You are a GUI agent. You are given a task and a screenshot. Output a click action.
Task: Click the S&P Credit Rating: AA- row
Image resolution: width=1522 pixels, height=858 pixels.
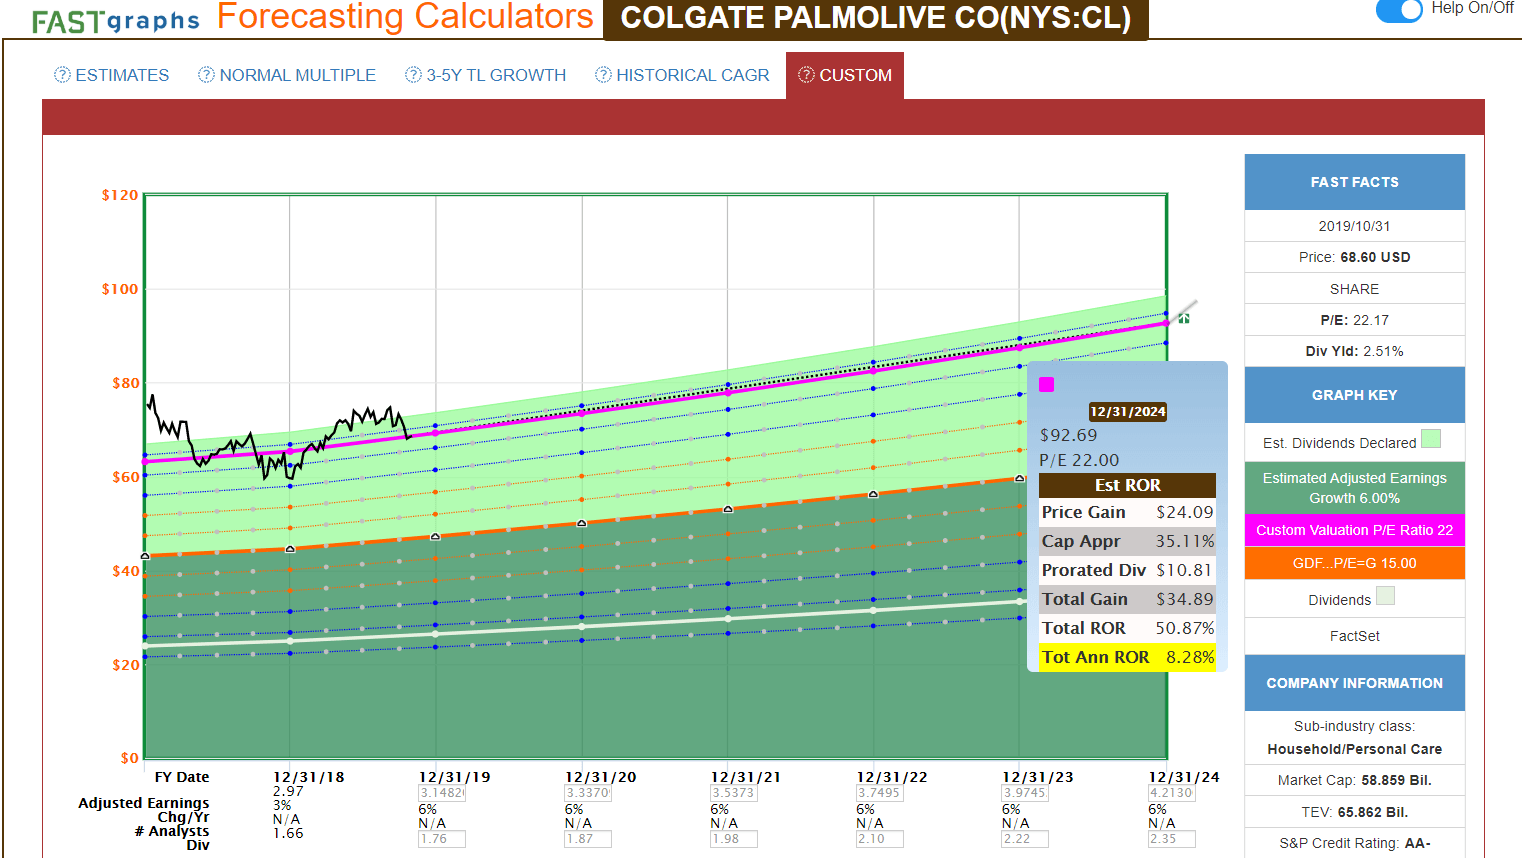pyautogui.click(x=1355, y=843)
